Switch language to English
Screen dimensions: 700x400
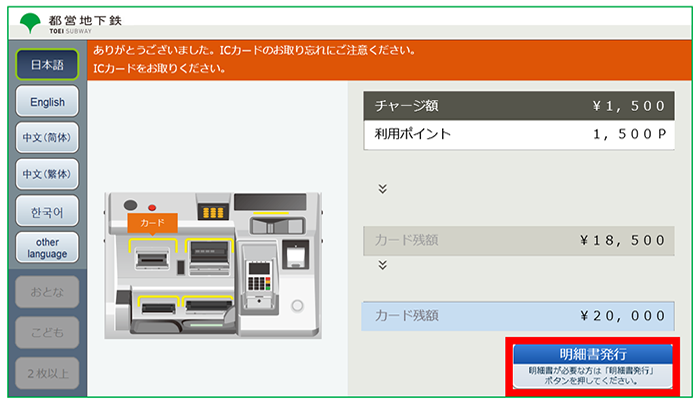(x=47, y=102)
